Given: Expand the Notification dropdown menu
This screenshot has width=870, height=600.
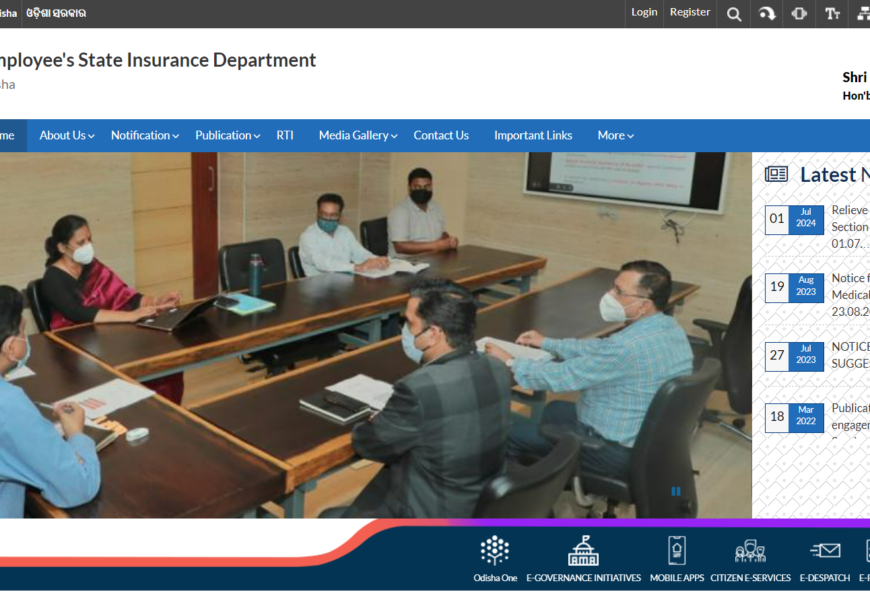Looking at the screenshot, I should 145,136.
